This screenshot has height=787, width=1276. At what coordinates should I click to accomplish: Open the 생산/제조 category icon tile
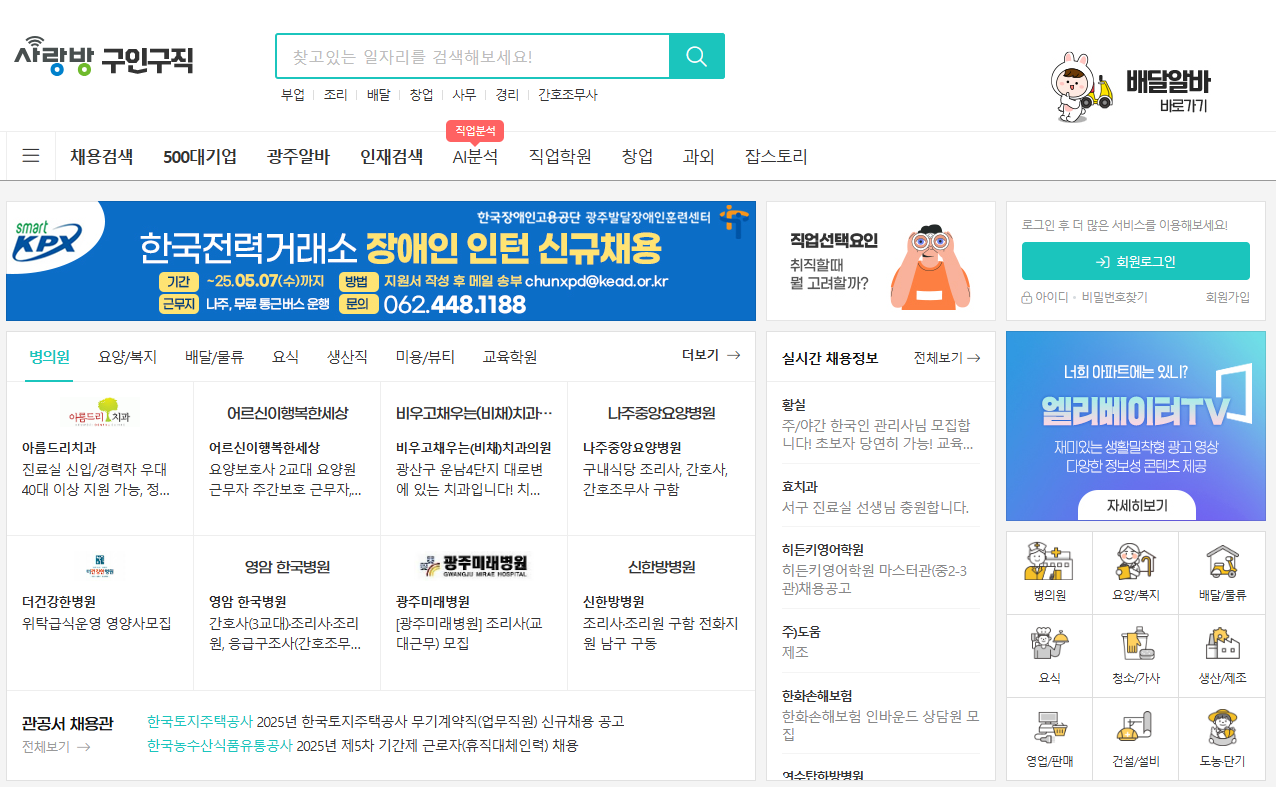[1222, 656]
